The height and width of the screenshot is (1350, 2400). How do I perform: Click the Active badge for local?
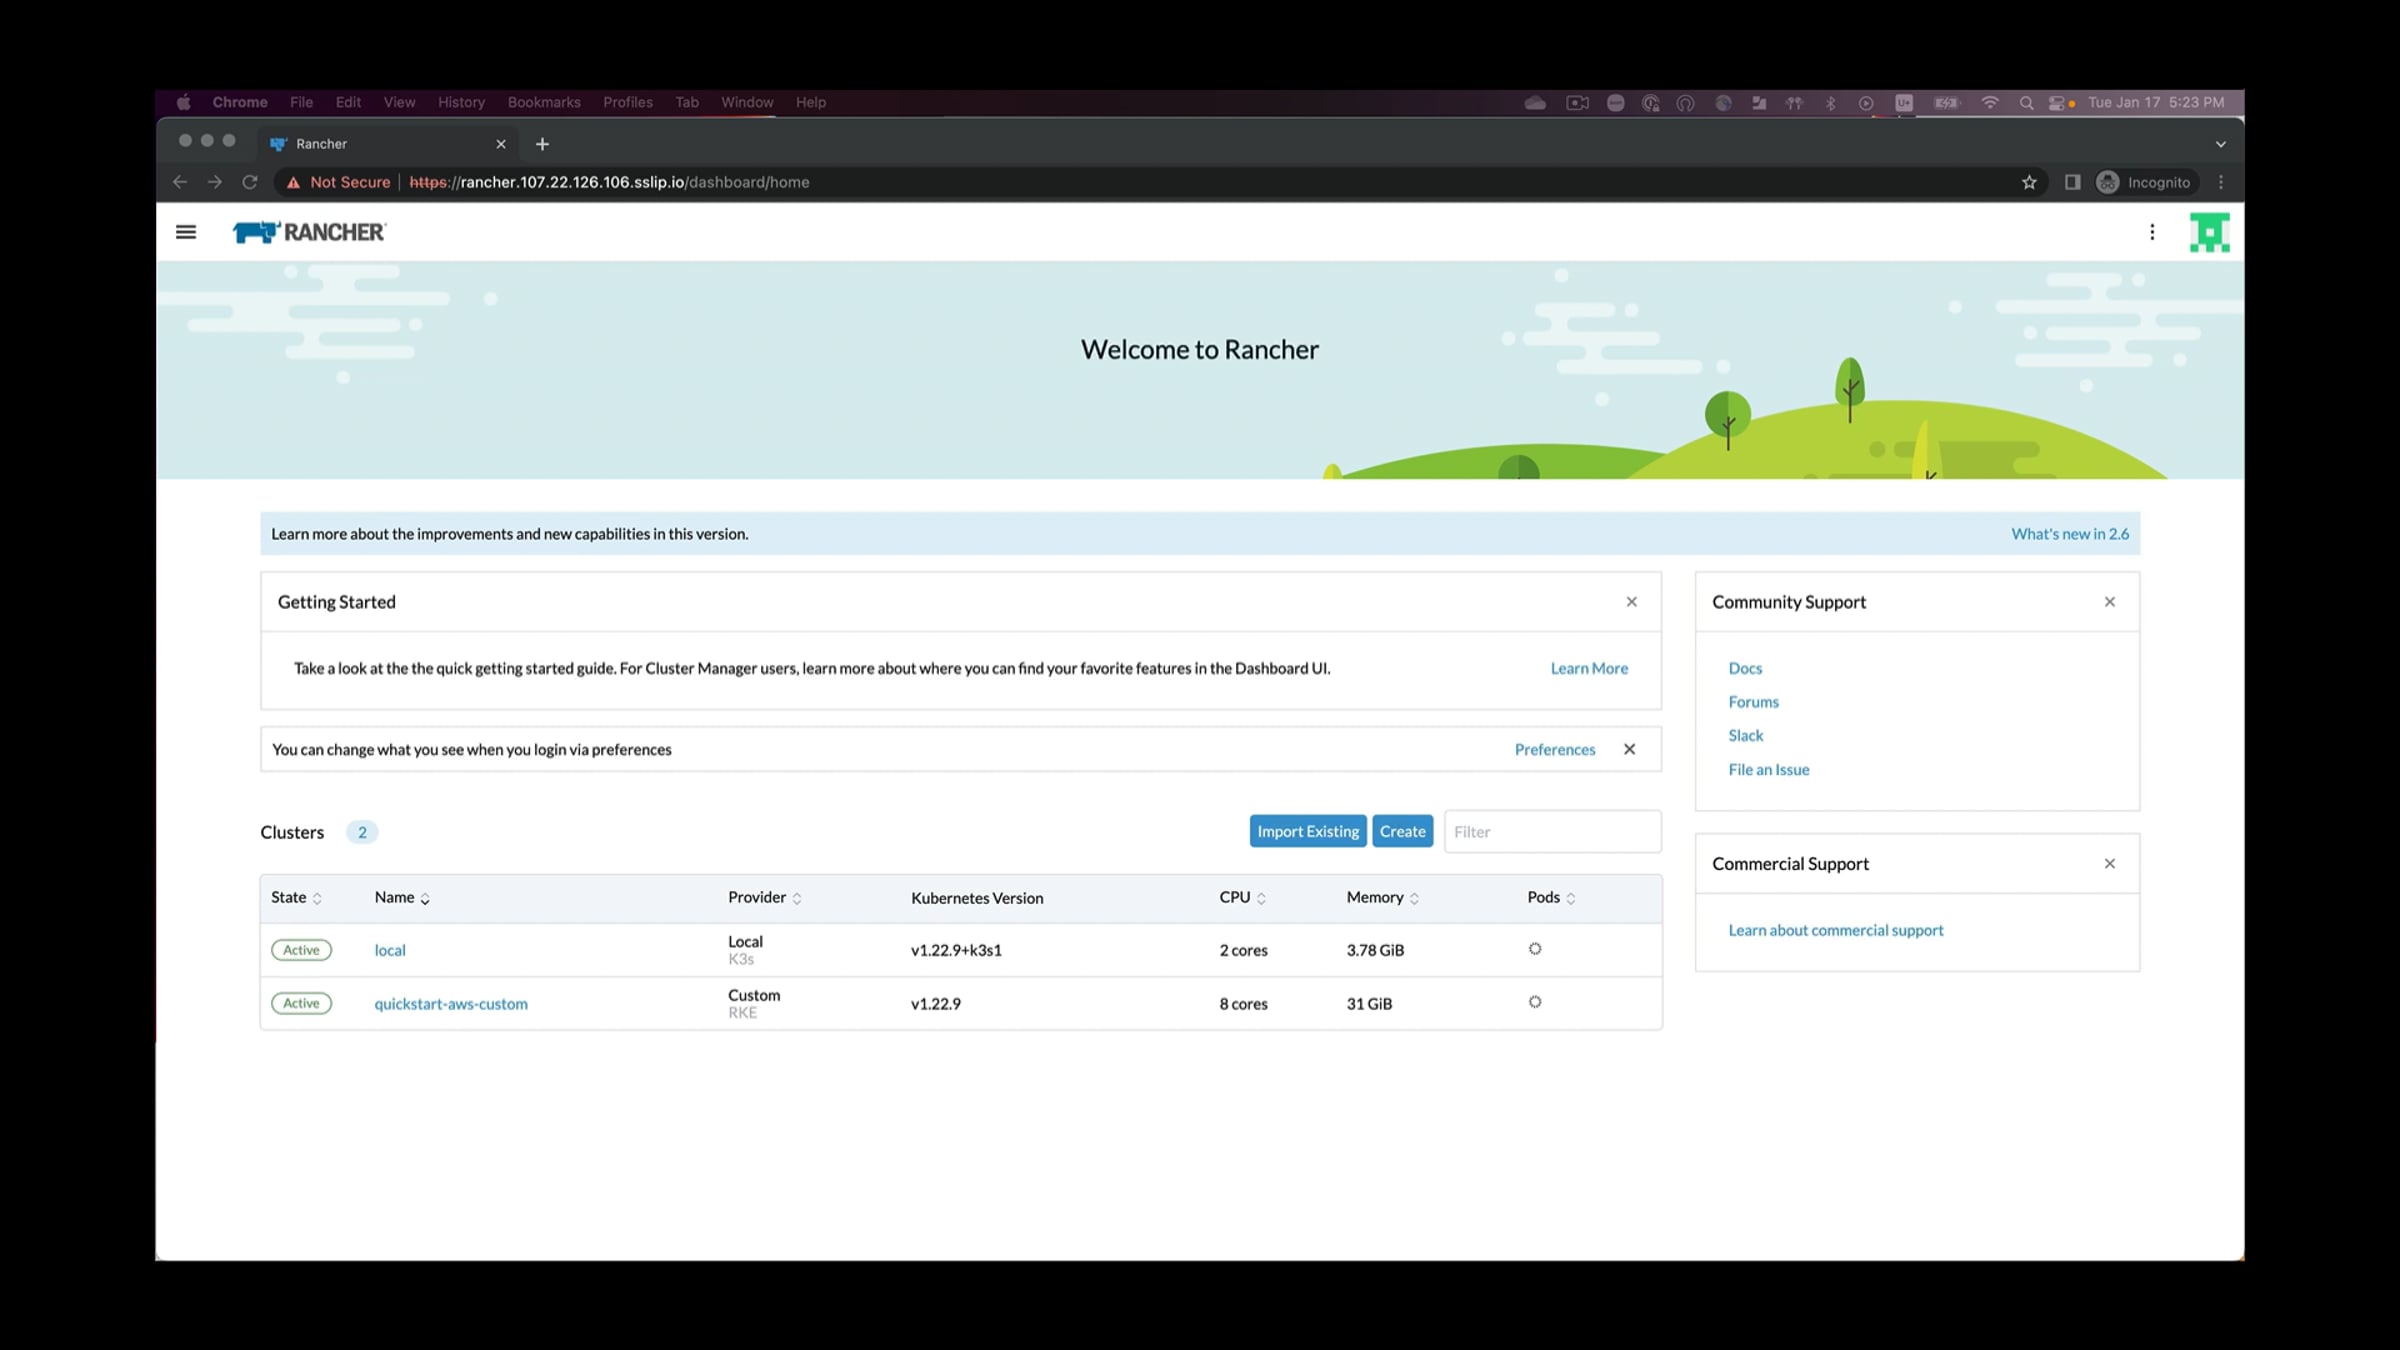[301, 950]
